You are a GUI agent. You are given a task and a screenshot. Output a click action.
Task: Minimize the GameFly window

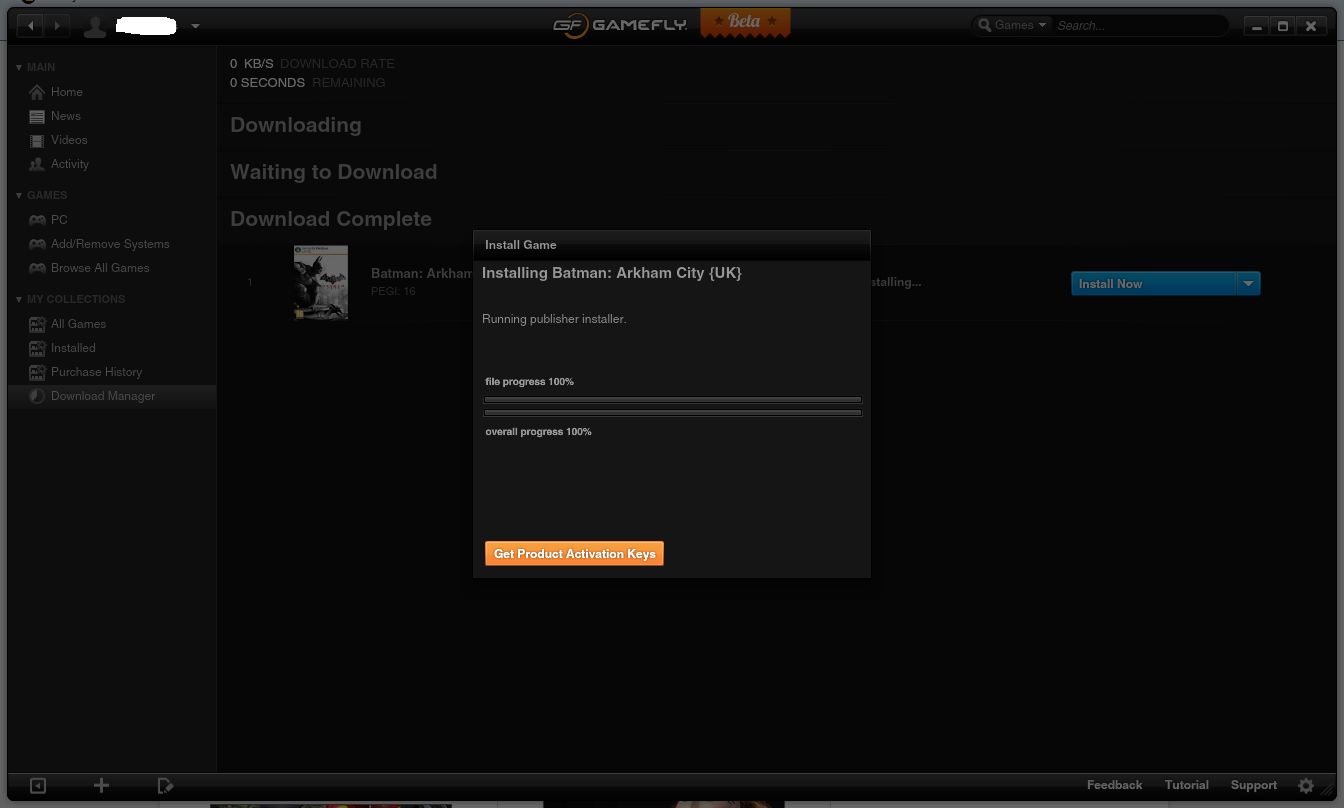(1257, 26)
